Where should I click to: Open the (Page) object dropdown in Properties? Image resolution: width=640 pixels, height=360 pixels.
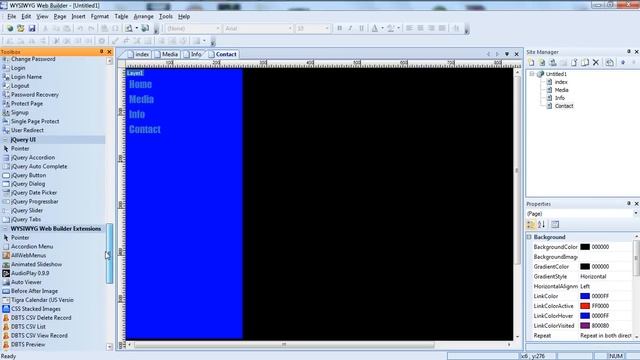click(x=636, y=213)
